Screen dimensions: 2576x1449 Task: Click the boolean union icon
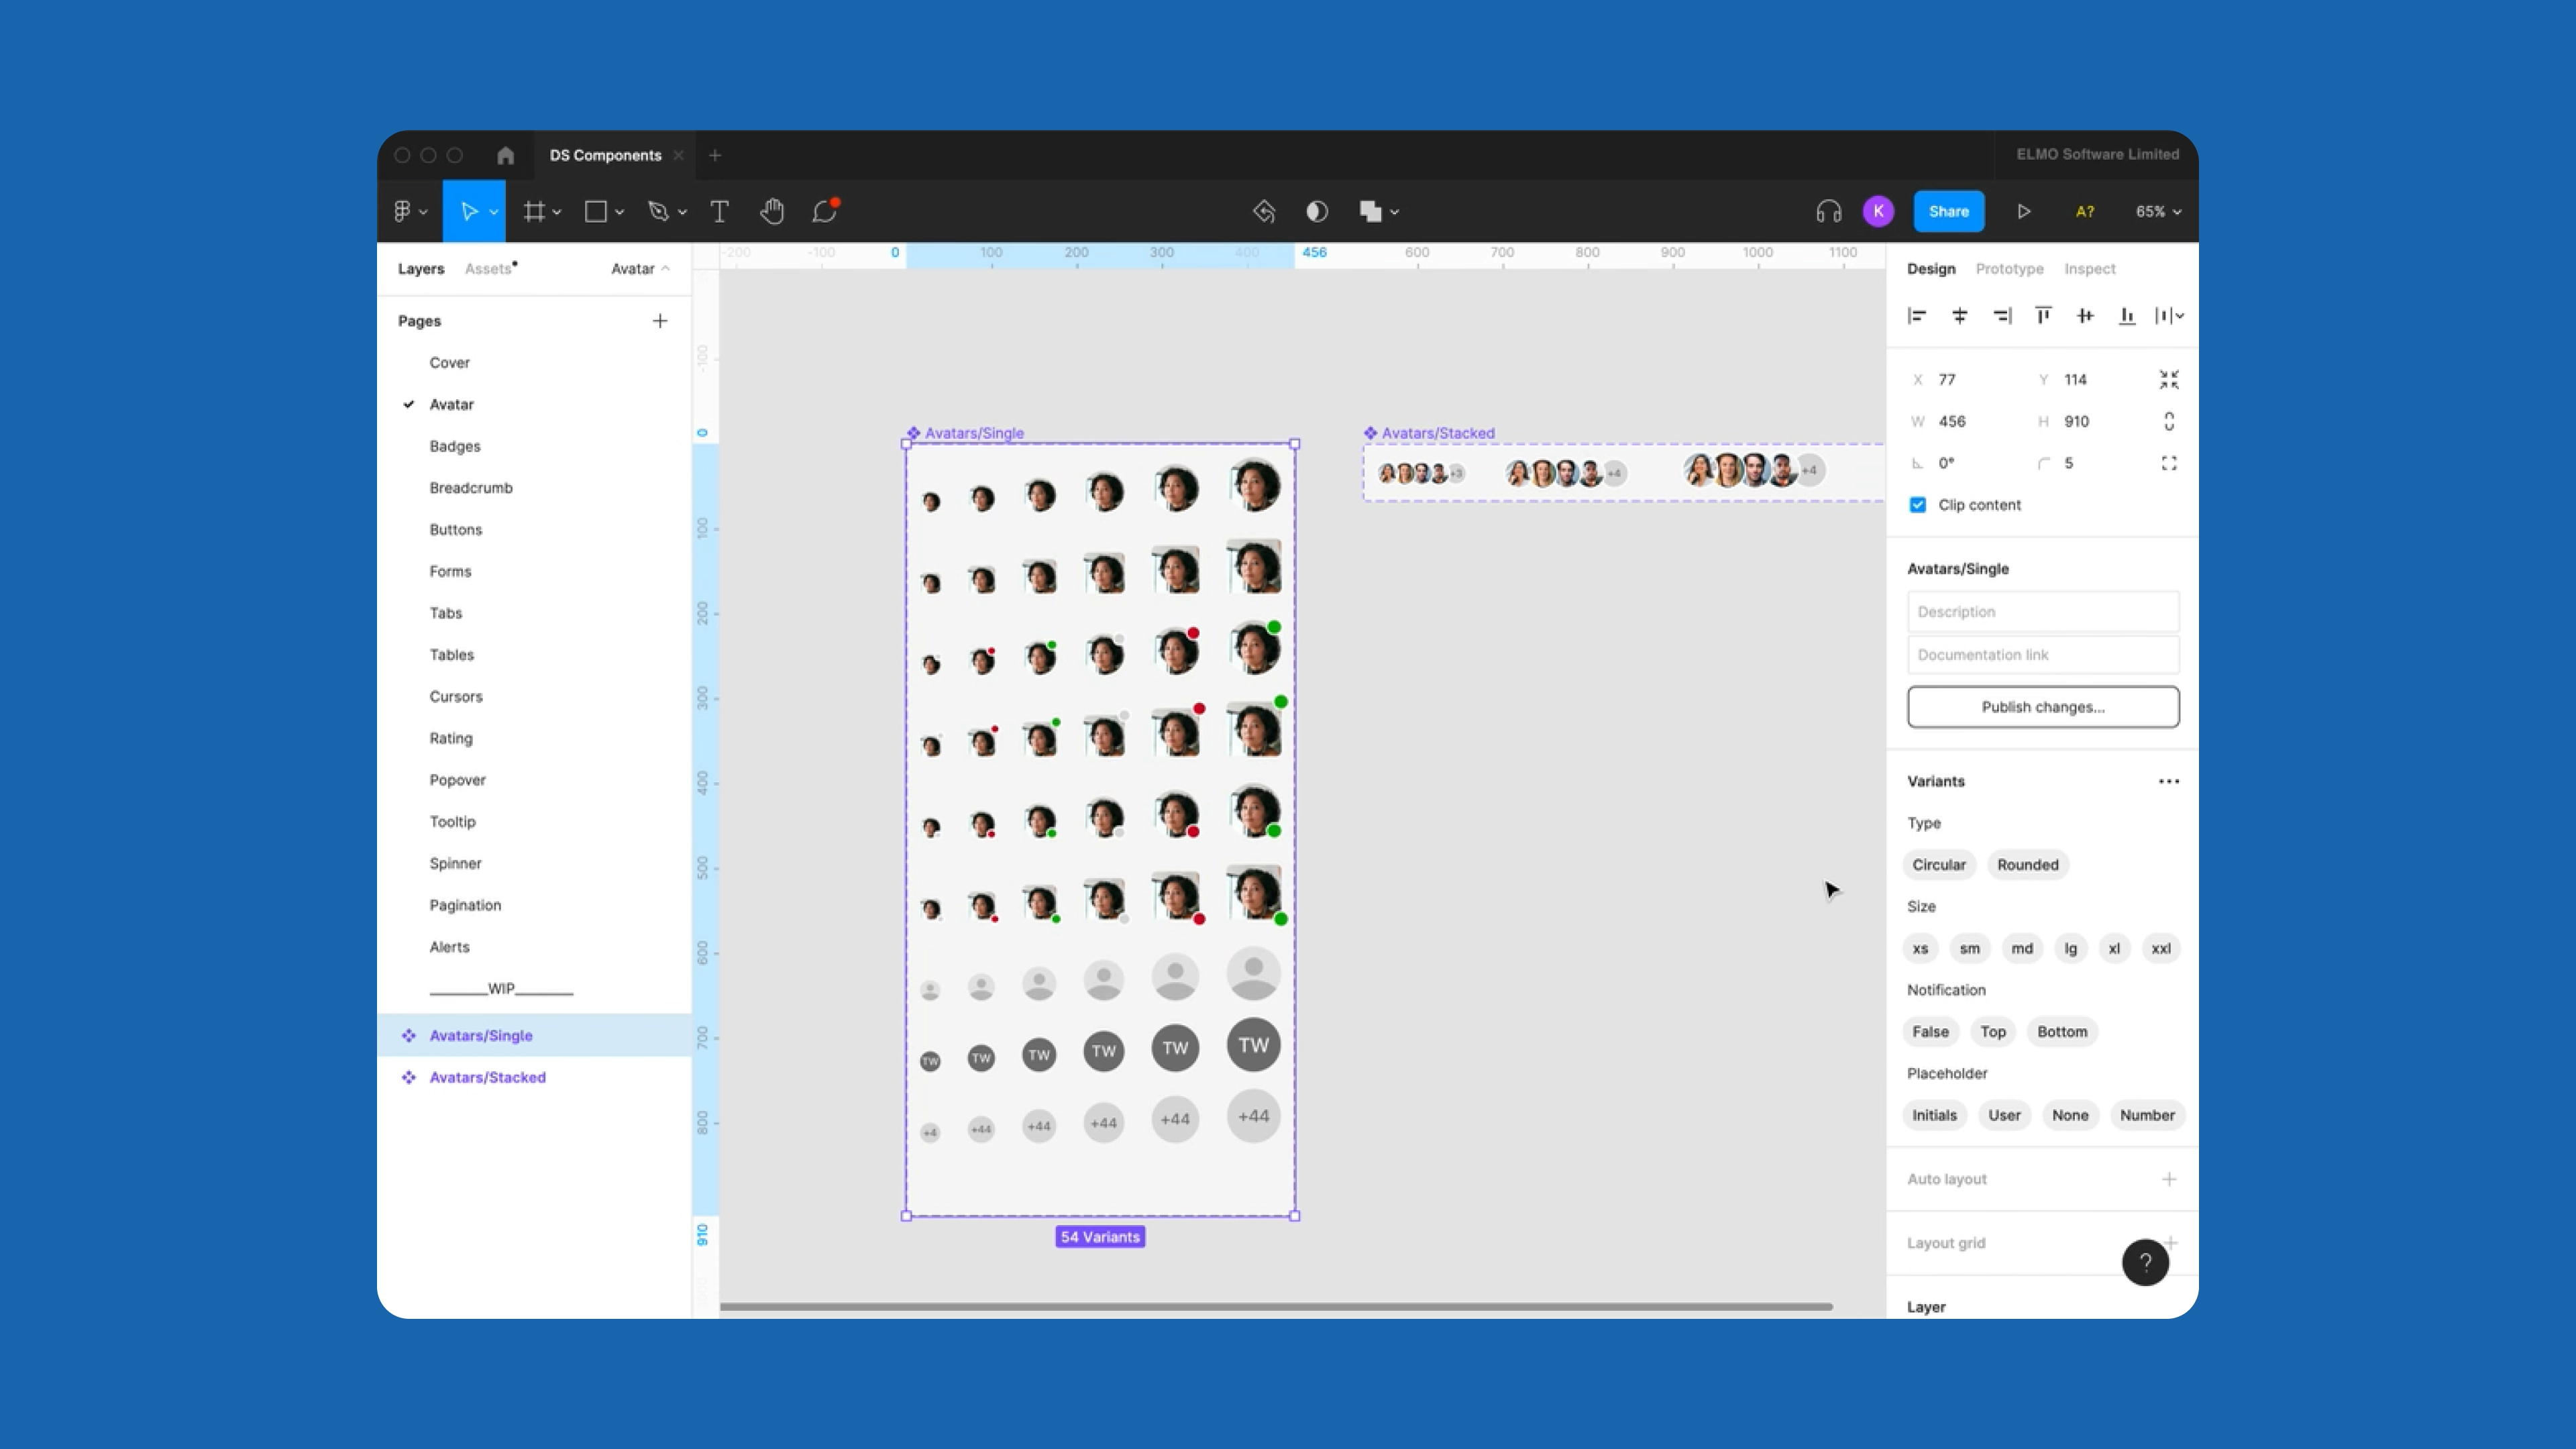(1370, 211)
